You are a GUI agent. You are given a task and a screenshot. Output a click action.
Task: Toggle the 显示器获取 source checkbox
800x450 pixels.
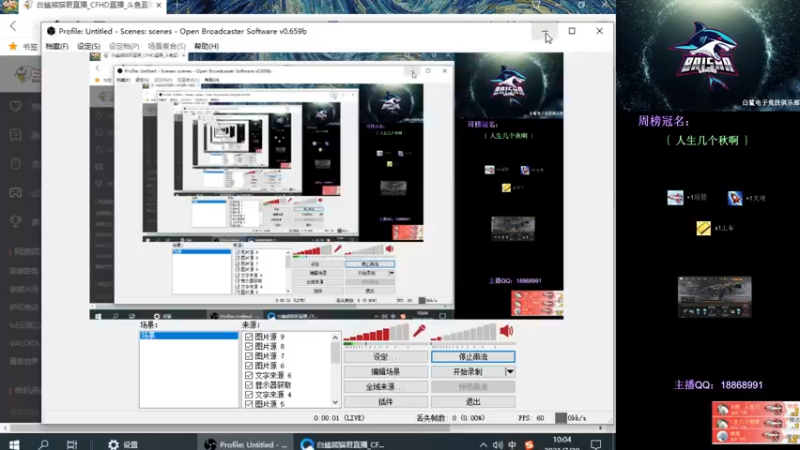249,385
